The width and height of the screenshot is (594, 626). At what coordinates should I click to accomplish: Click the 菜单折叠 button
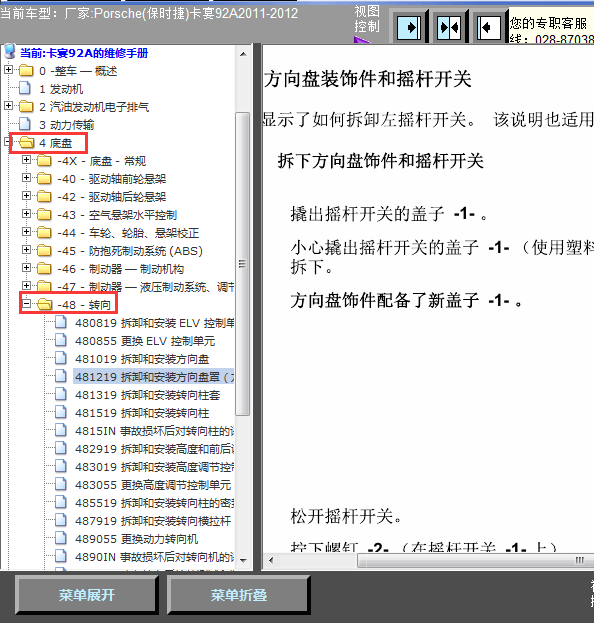pyautogui.click(x=239, y=595)
